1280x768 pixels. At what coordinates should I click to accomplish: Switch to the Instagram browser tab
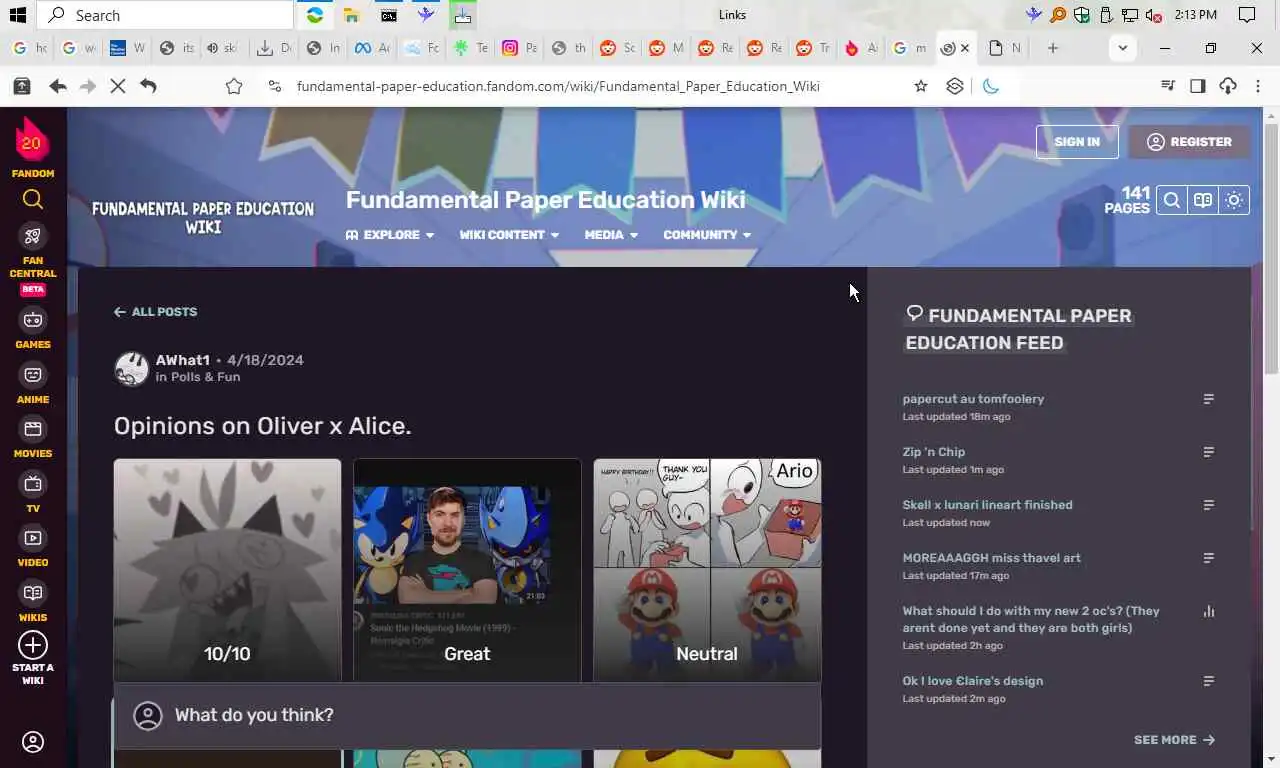[519, 48]
